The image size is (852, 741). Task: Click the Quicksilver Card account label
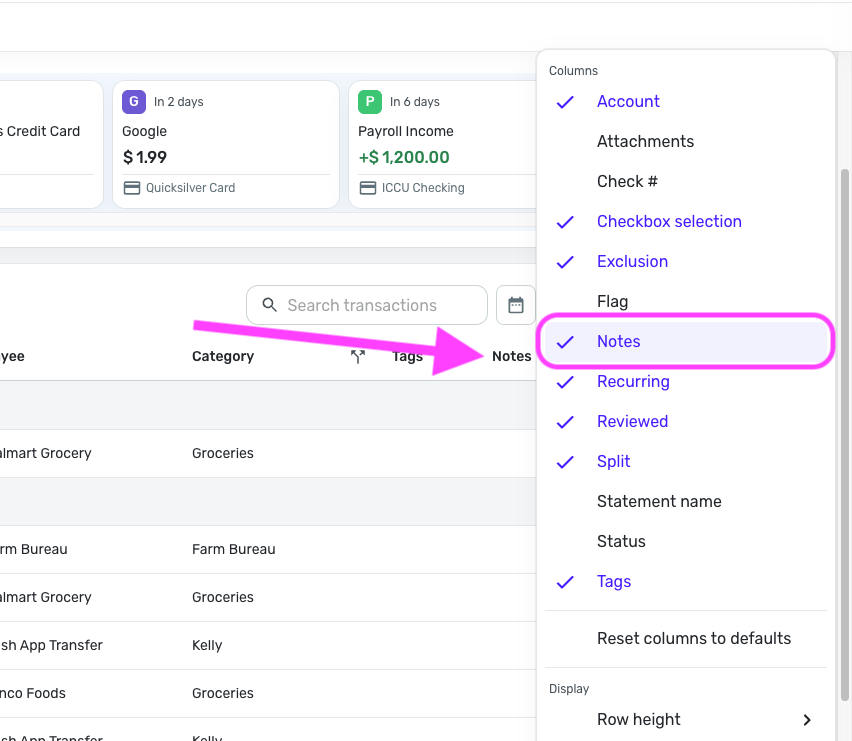click(x=190, y=188)
